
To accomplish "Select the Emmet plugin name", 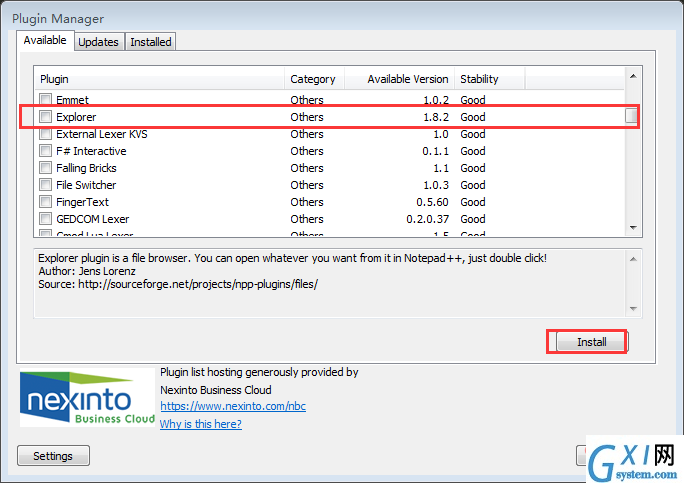I will pyautogui.click(x=72, y=100).
